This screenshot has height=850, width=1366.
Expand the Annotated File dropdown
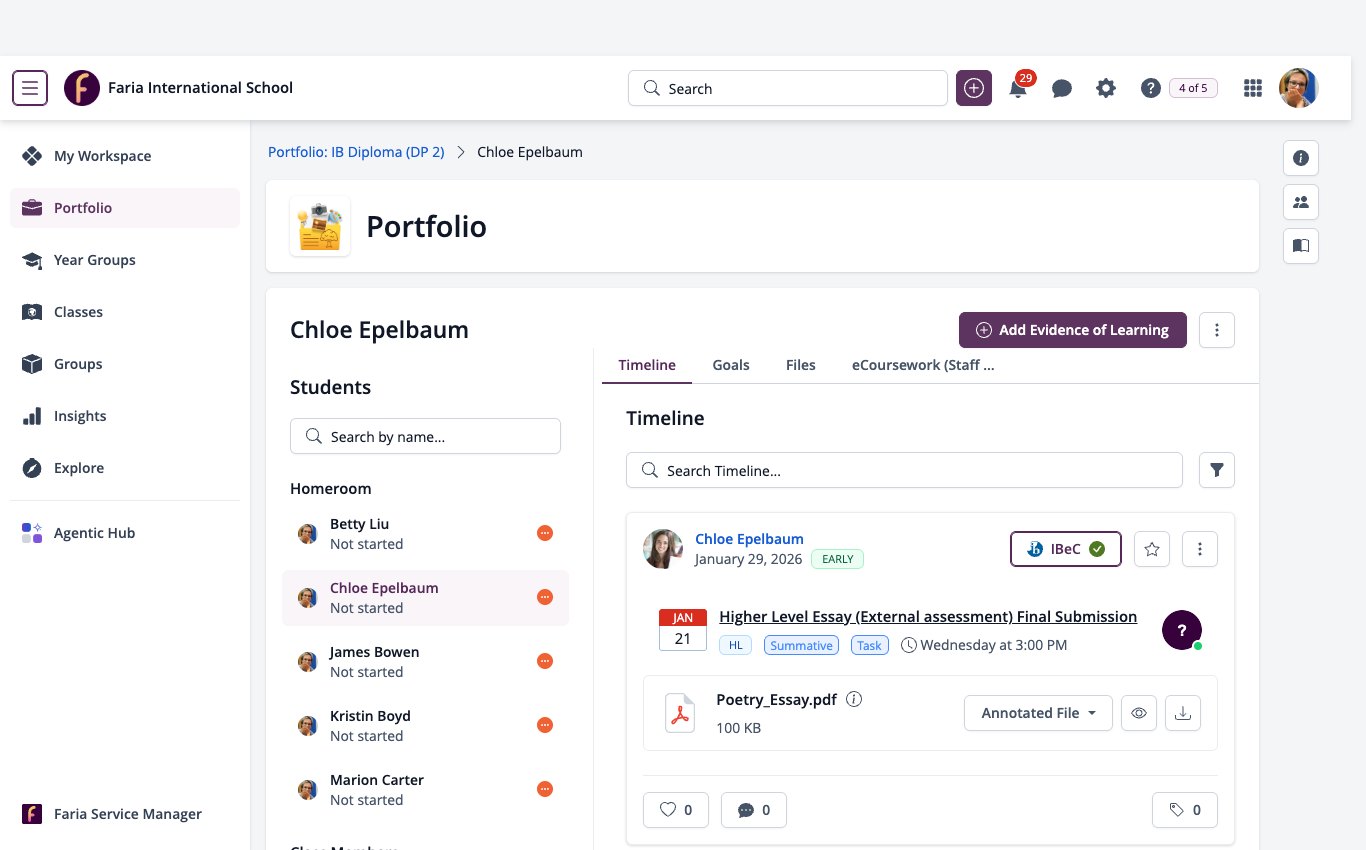[x=1038, y=713]
